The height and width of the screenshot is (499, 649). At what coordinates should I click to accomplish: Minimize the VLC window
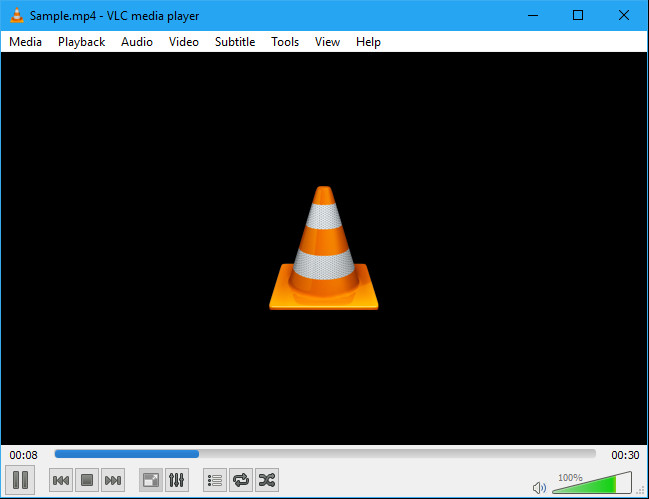[x=533, y=15]
